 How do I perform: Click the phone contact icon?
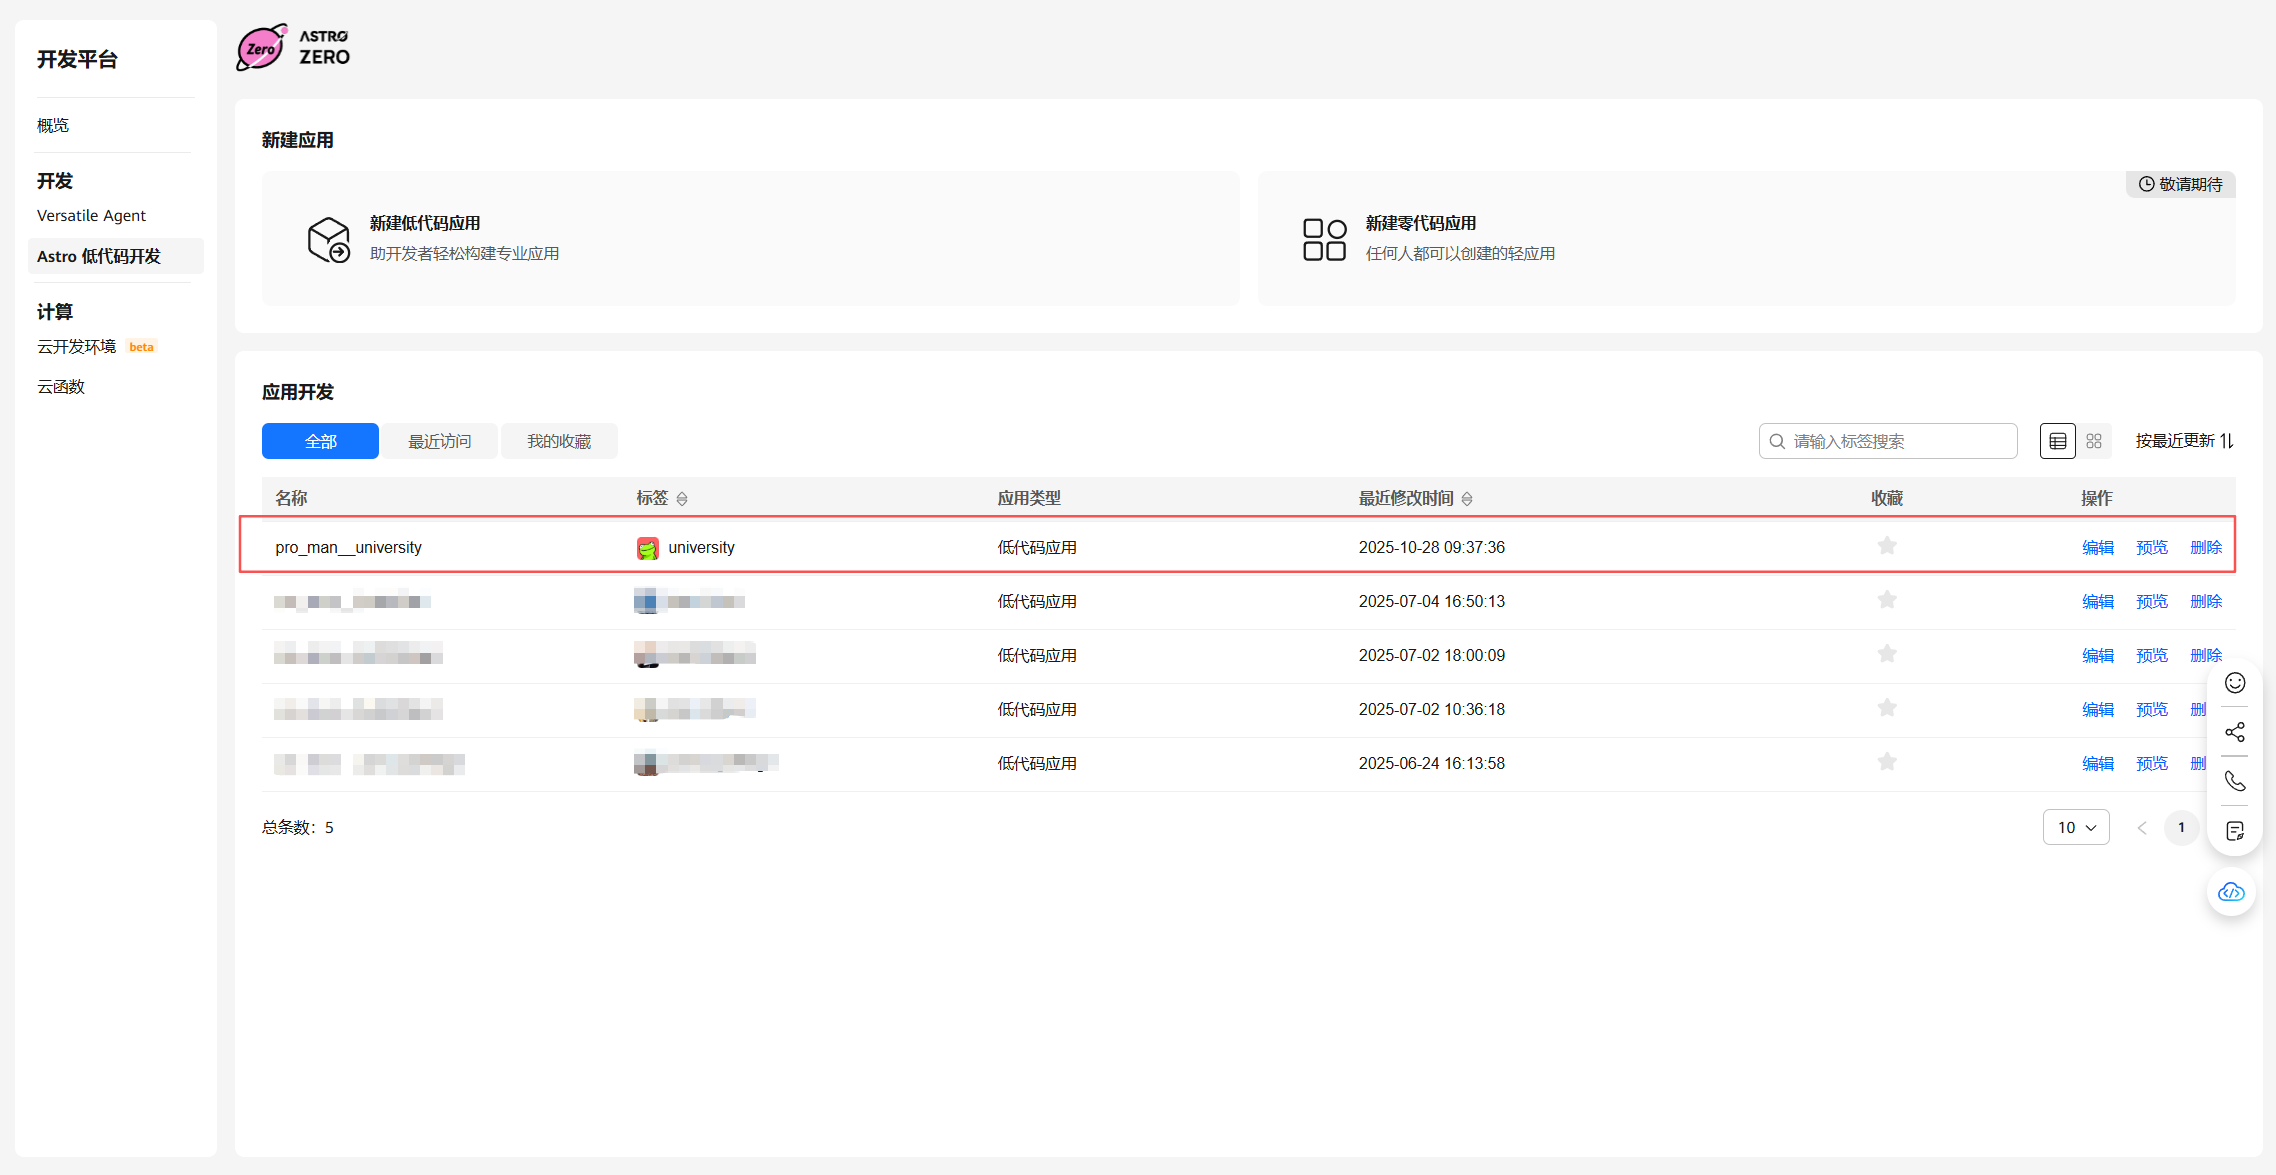[2235, 781]
